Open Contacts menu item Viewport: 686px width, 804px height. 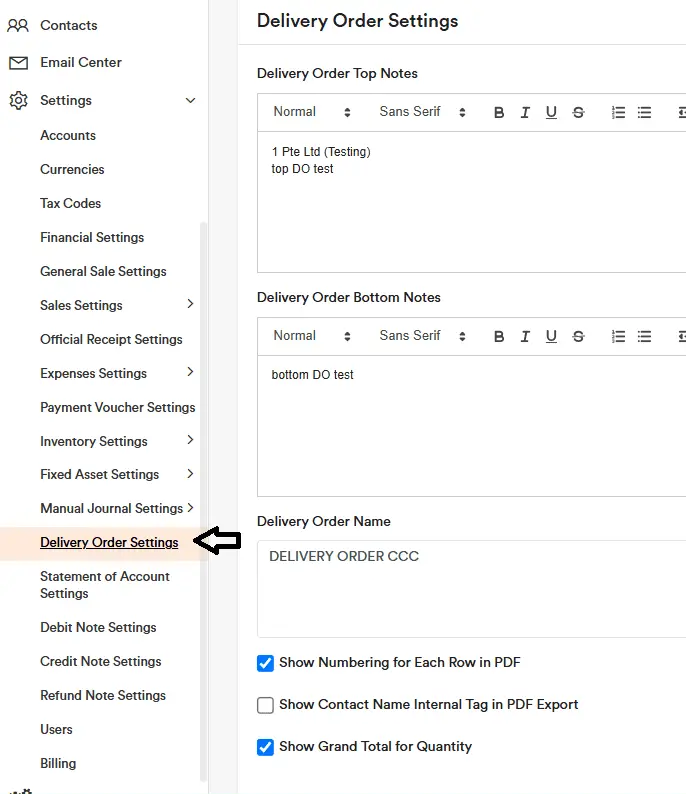tap(69, 25)
